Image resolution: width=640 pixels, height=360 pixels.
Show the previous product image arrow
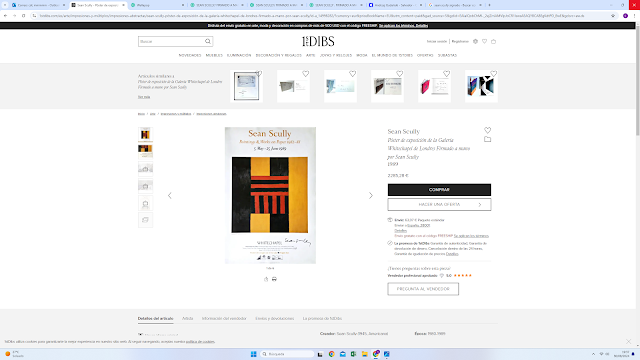(x=170, y=196)
